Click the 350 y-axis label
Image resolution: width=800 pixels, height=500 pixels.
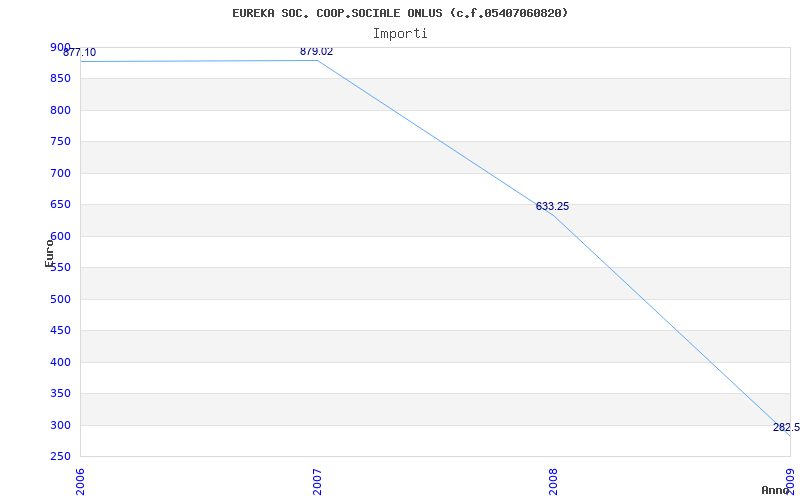coord(60,393)
